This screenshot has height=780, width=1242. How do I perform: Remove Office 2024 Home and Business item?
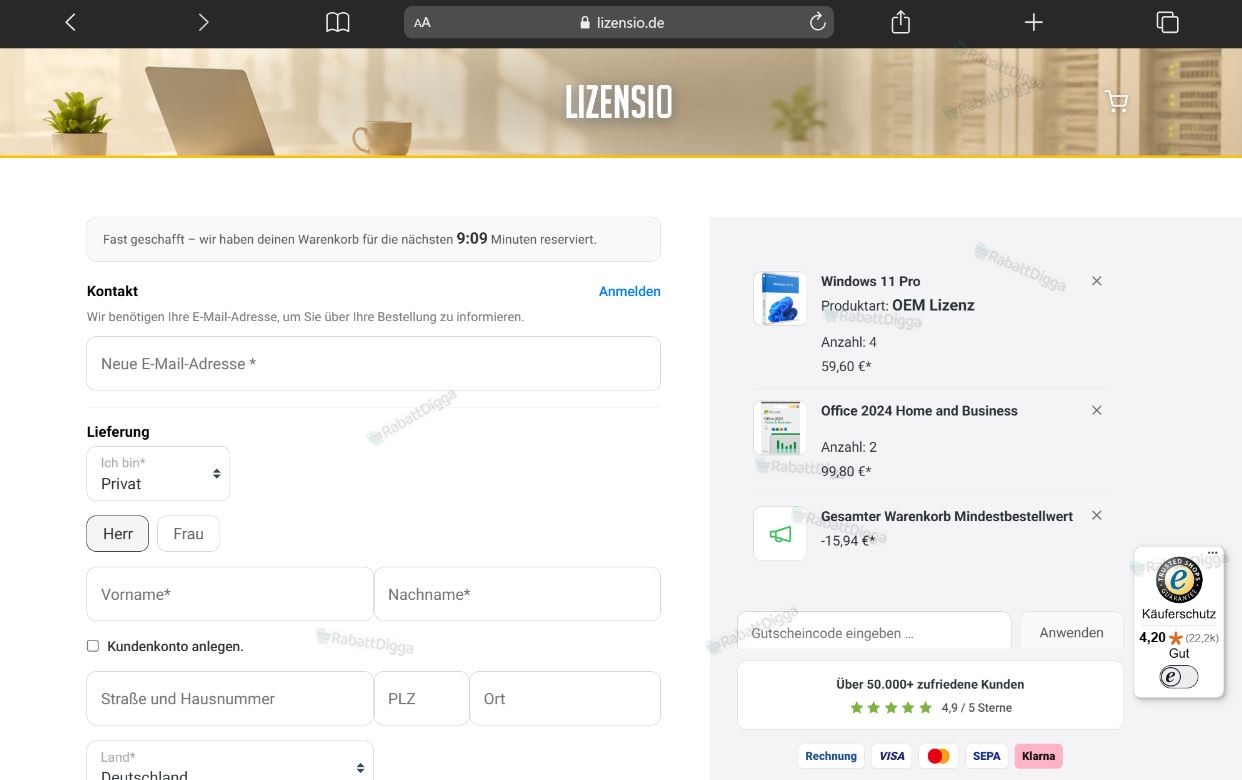pyautogui.click(x=1097, y=410)
